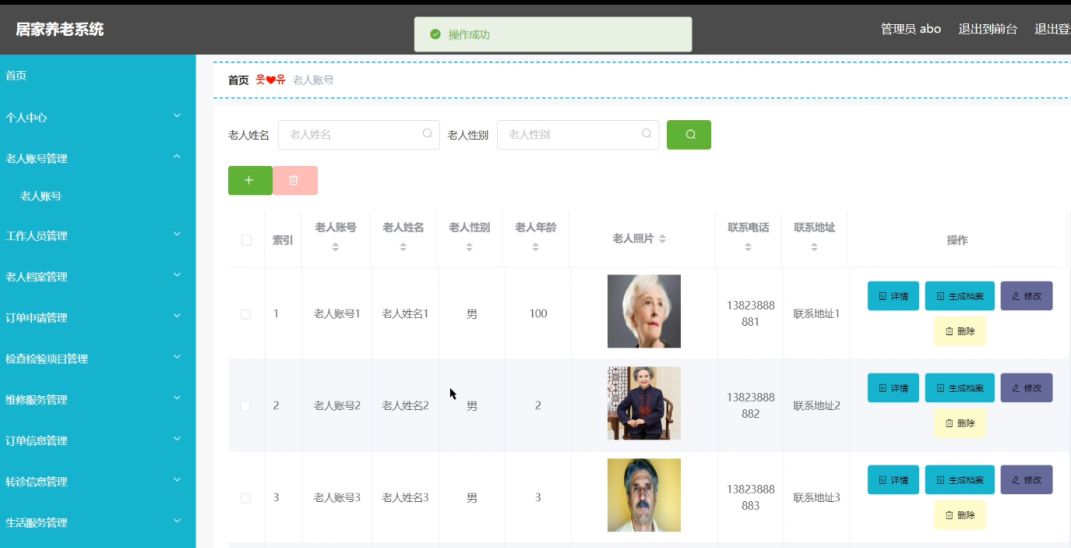Click the green search magnifier button
This screenshot has width=1071, height=548.
point(688,135)
